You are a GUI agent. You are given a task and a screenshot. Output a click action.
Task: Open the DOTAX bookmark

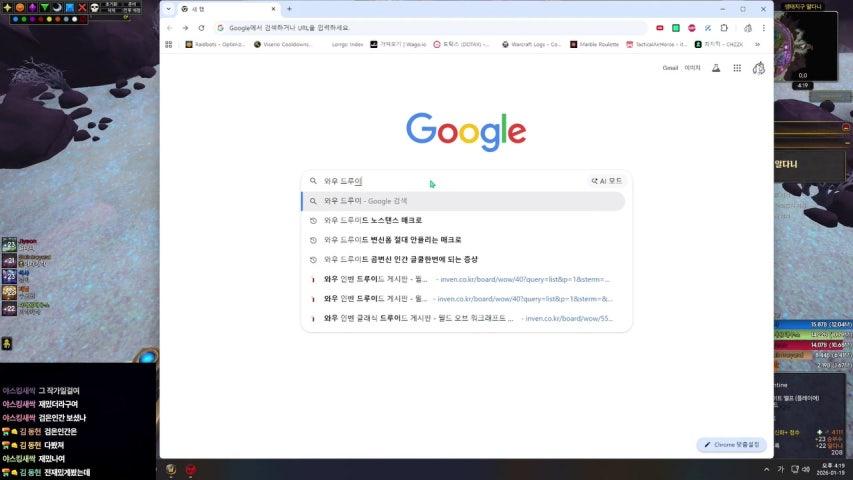click(x=462, y=45)
